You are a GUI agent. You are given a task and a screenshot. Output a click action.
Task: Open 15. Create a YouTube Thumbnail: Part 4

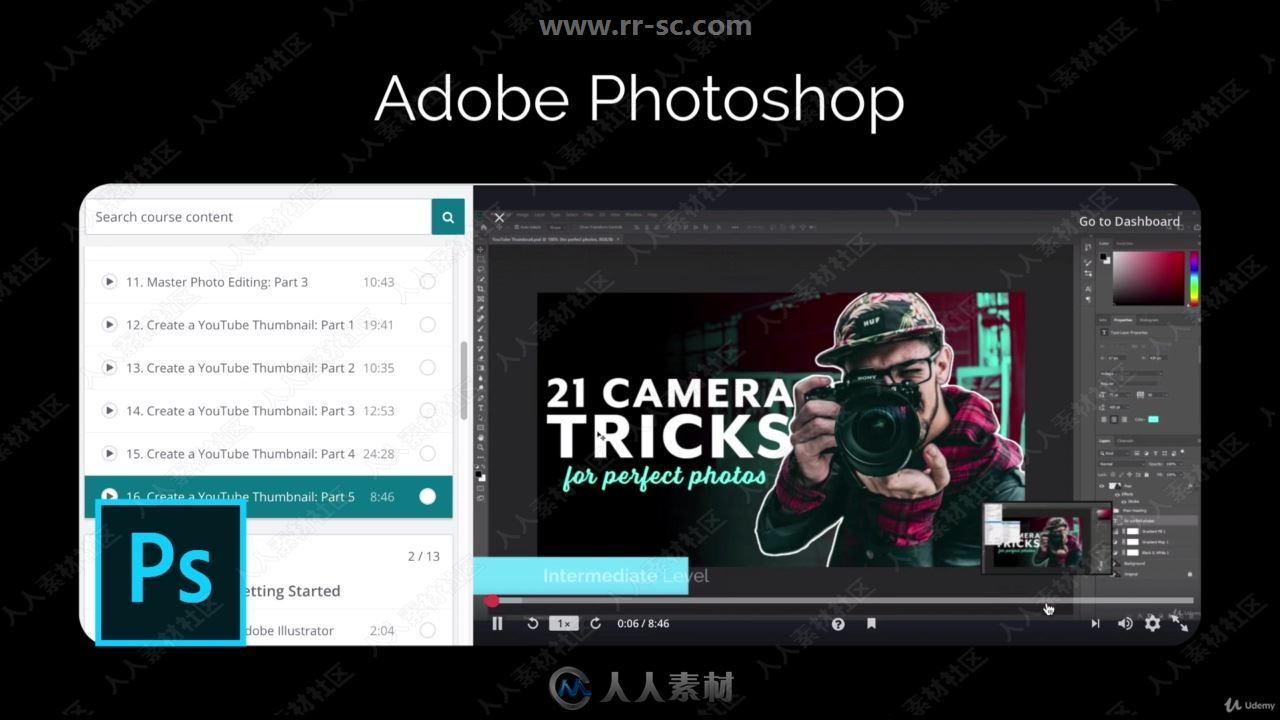pyautogui.click(x=240, y=454)
